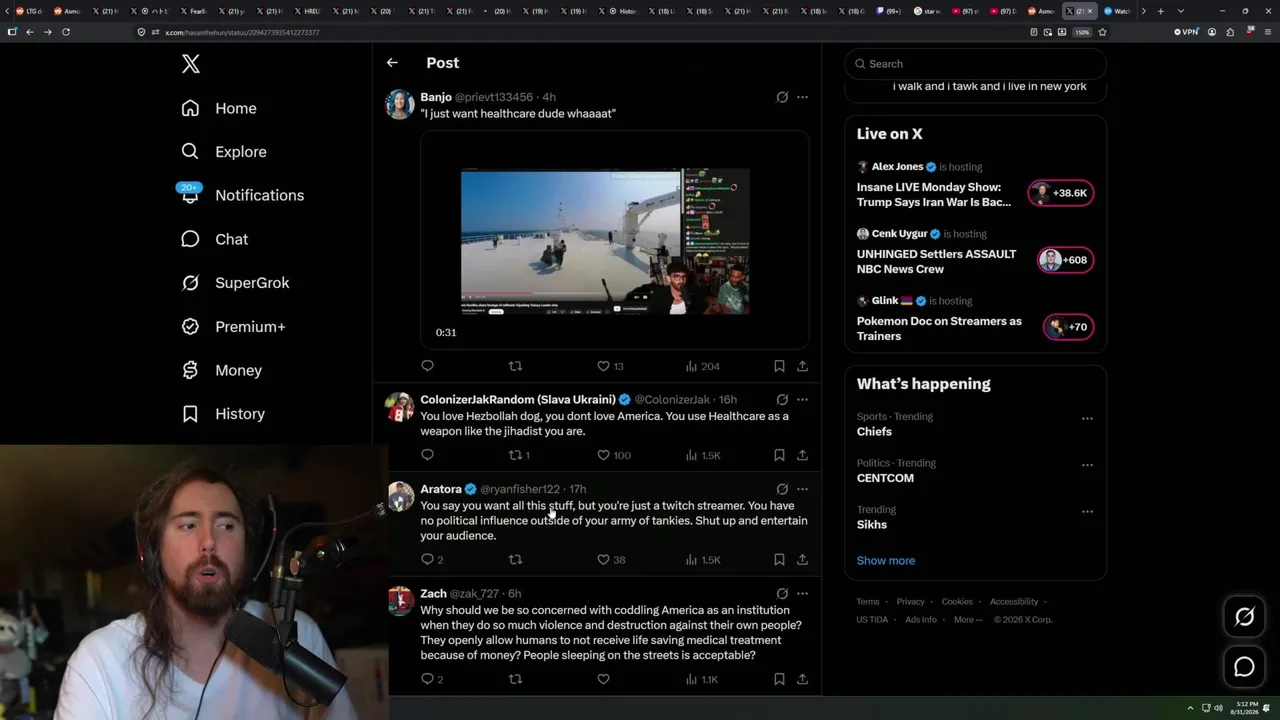The width and height of the screenshot is (1280, 720).
Task: Open the floating chat messages button
Action: 1244,667
